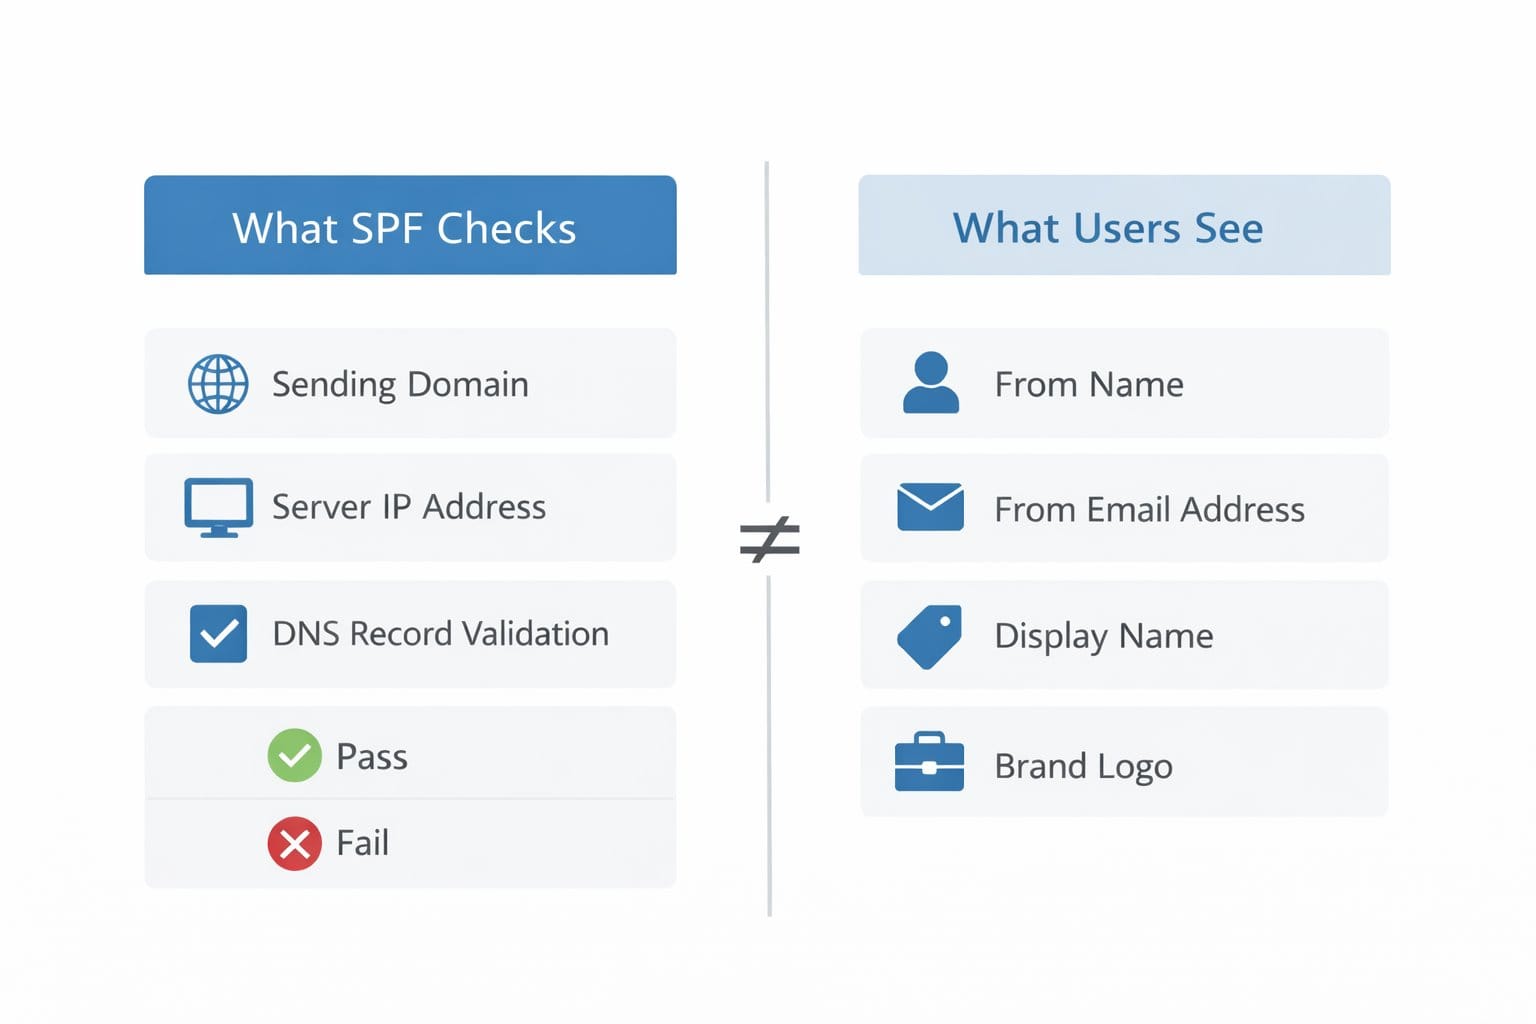Click the green Pass checkmark icon
1536x1024 pixels.
[x=294, y=756]
